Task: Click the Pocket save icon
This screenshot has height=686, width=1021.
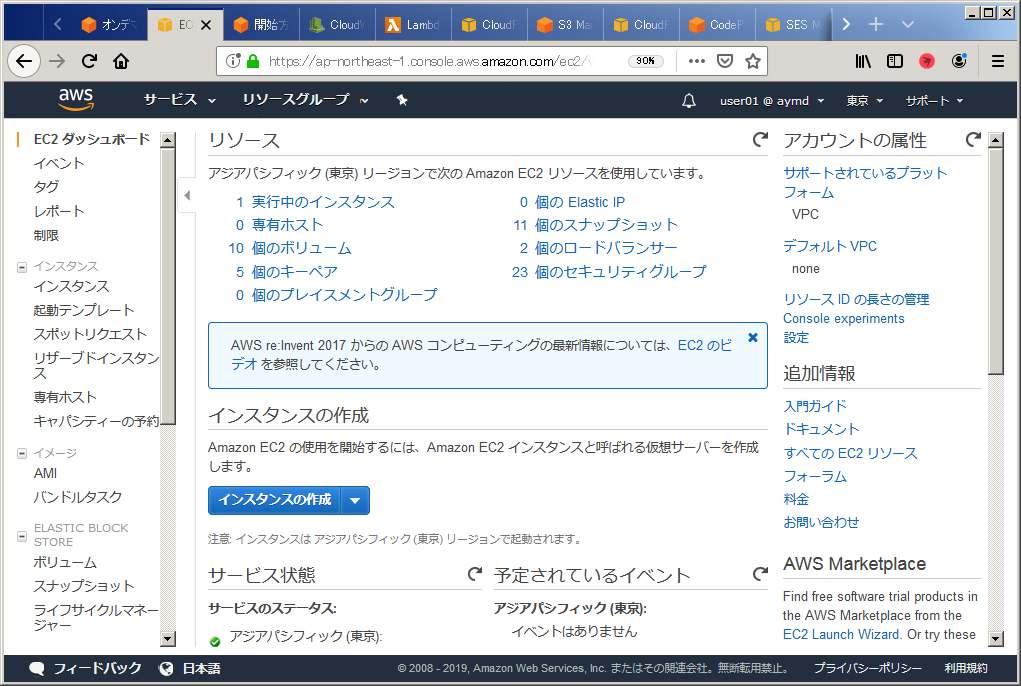Action: click(x=725, y=61)
